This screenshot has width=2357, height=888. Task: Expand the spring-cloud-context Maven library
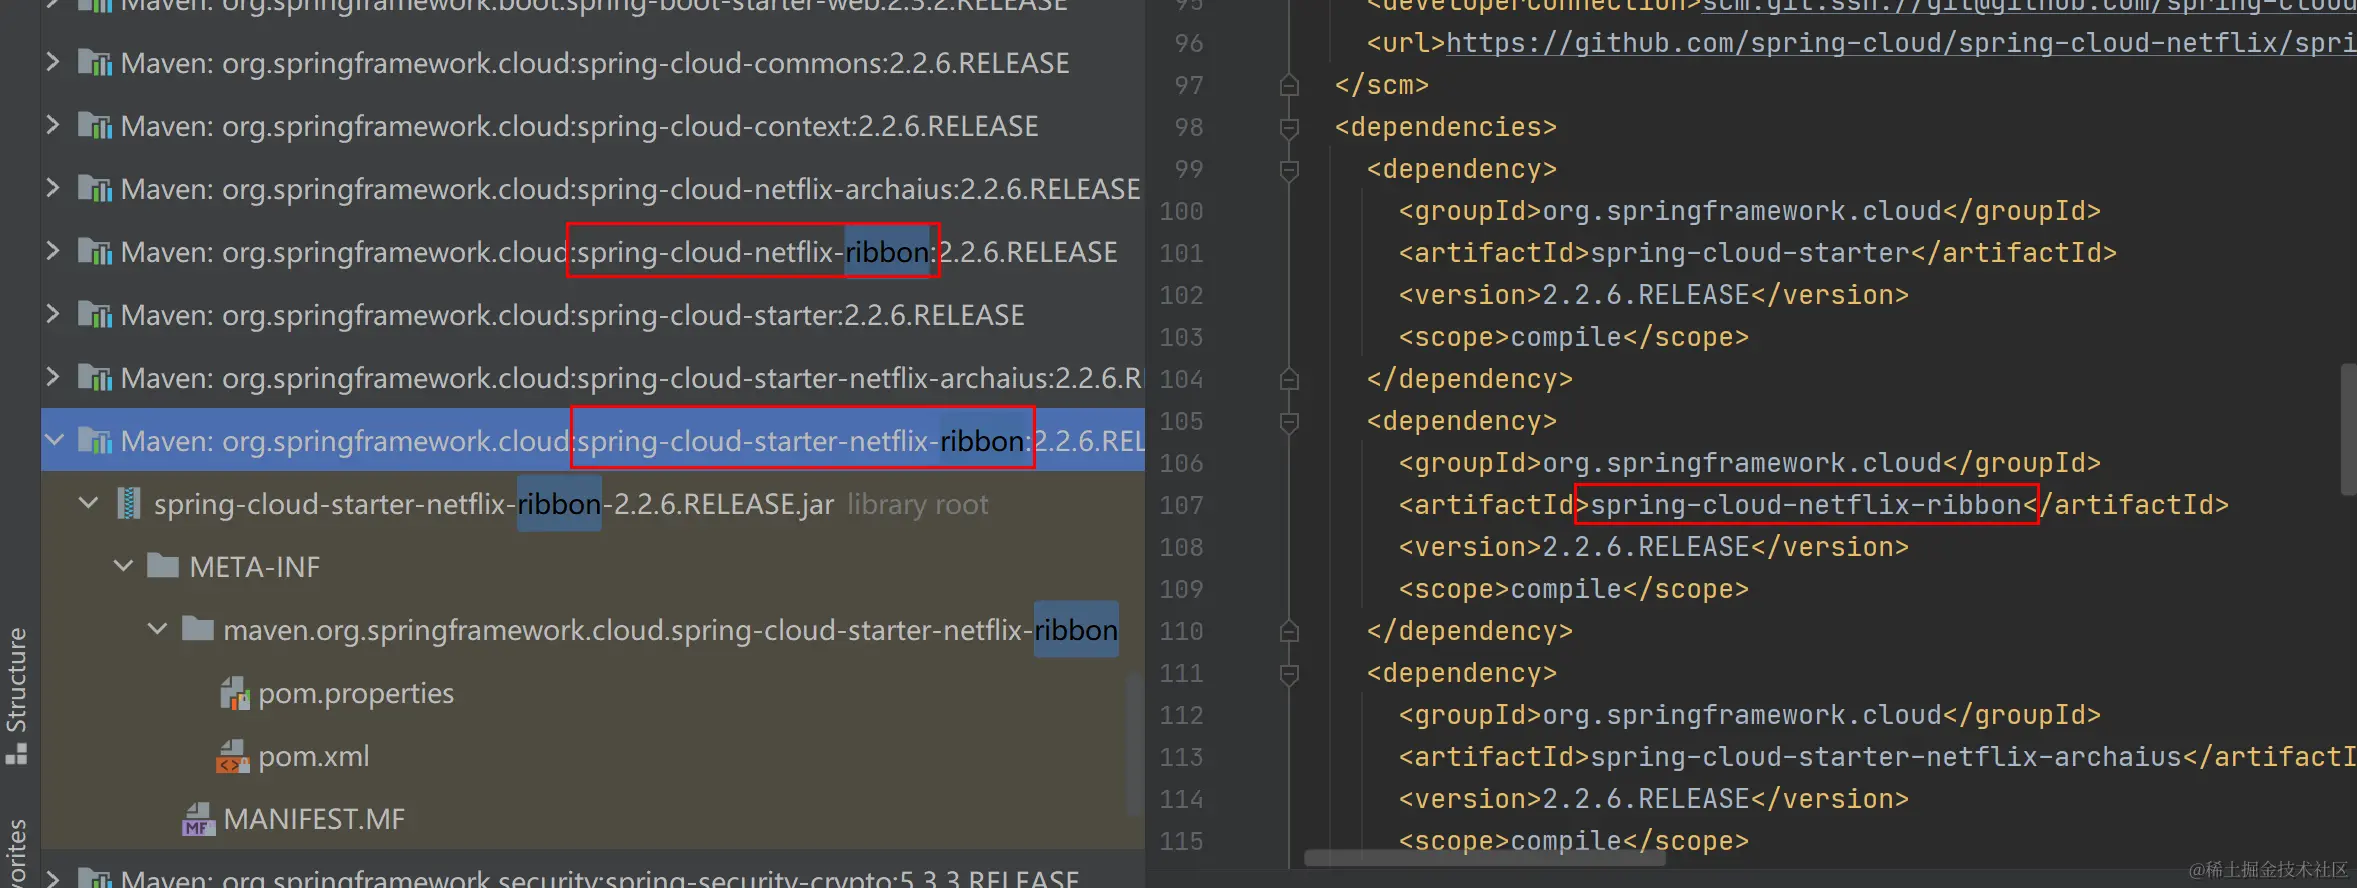(x=53, y=125)
